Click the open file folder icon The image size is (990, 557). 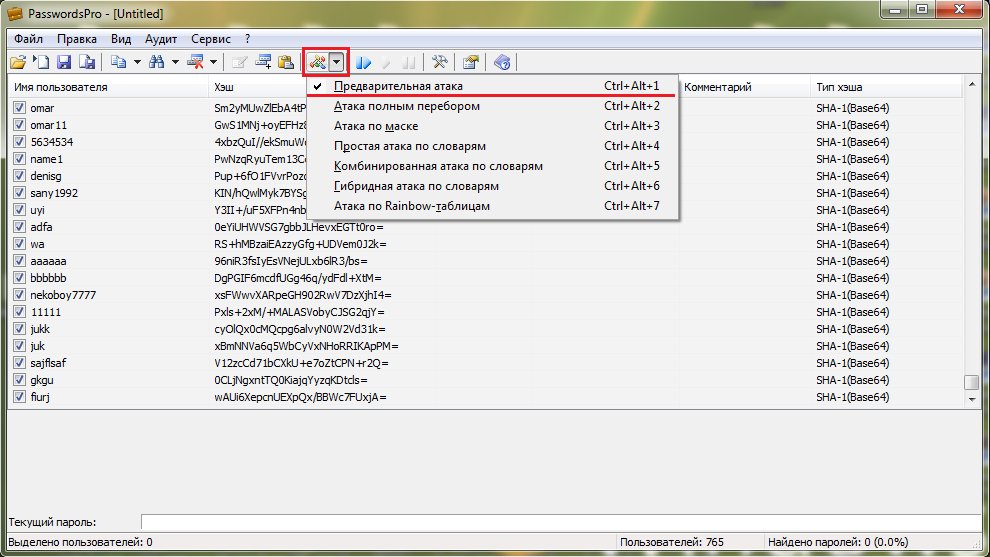click(x=18, y=63)
